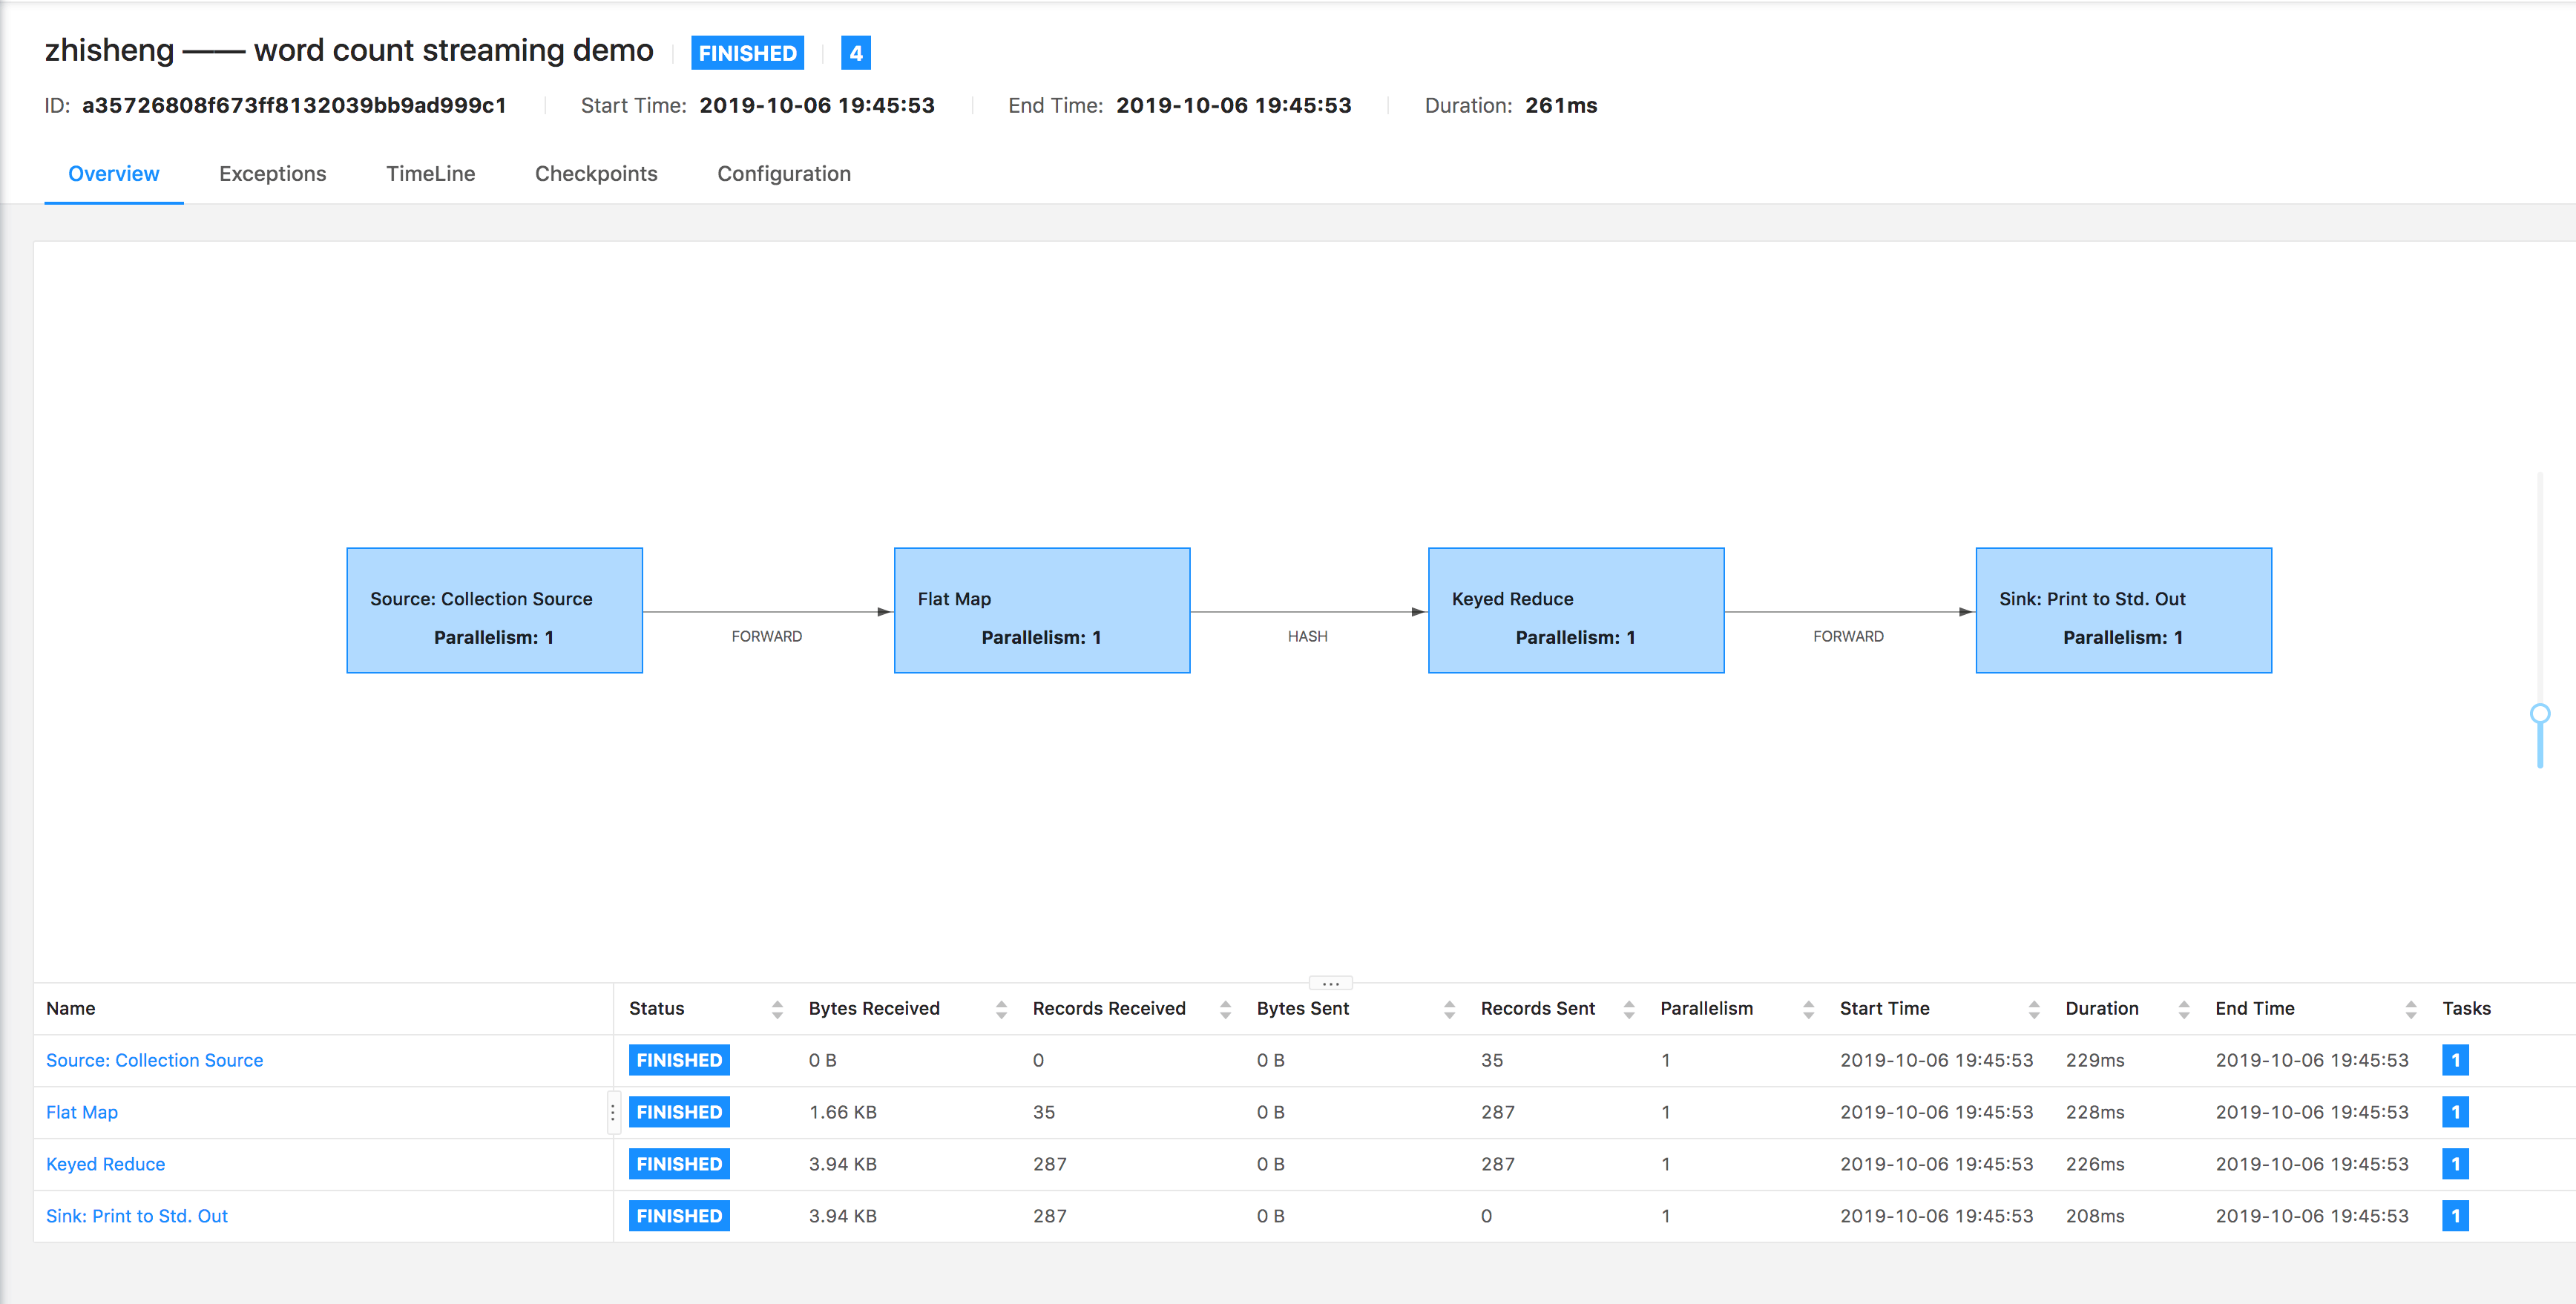Viewport: 2576px width, 1304px height.
Task: Sort table by Bytes Received column
Action: [x=1001, y=1009]
